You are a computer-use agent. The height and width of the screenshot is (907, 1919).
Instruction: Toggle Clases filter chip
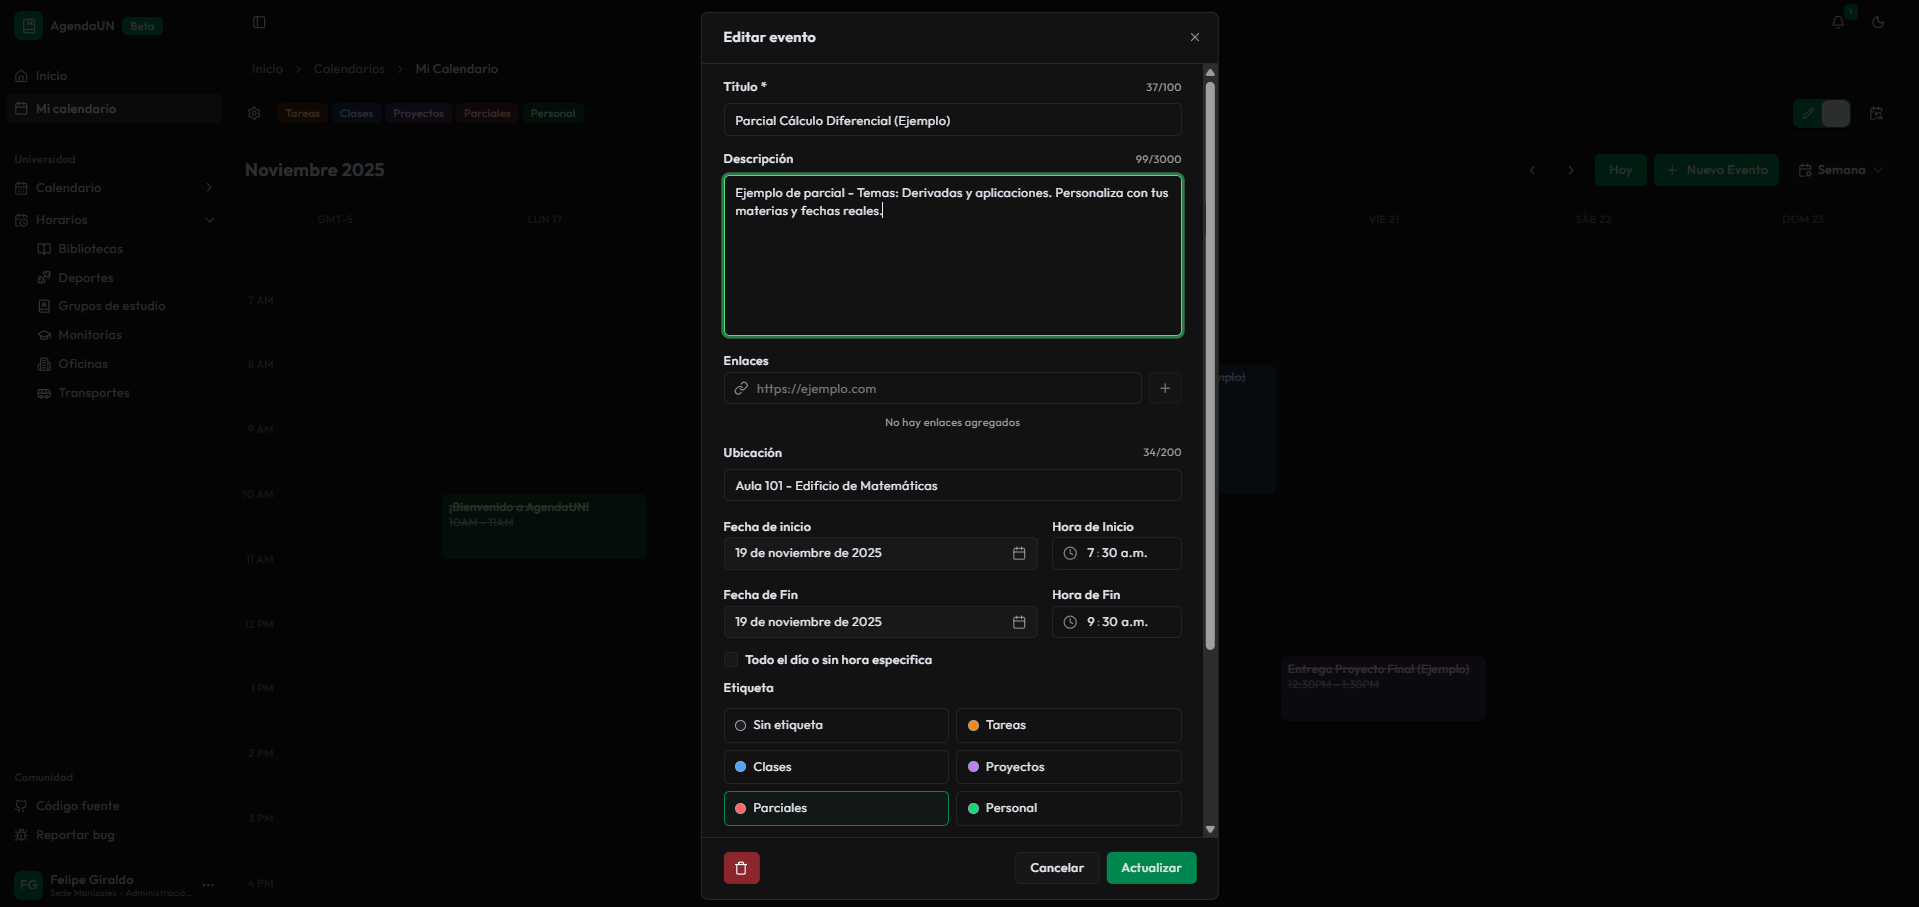click(356, 113)
